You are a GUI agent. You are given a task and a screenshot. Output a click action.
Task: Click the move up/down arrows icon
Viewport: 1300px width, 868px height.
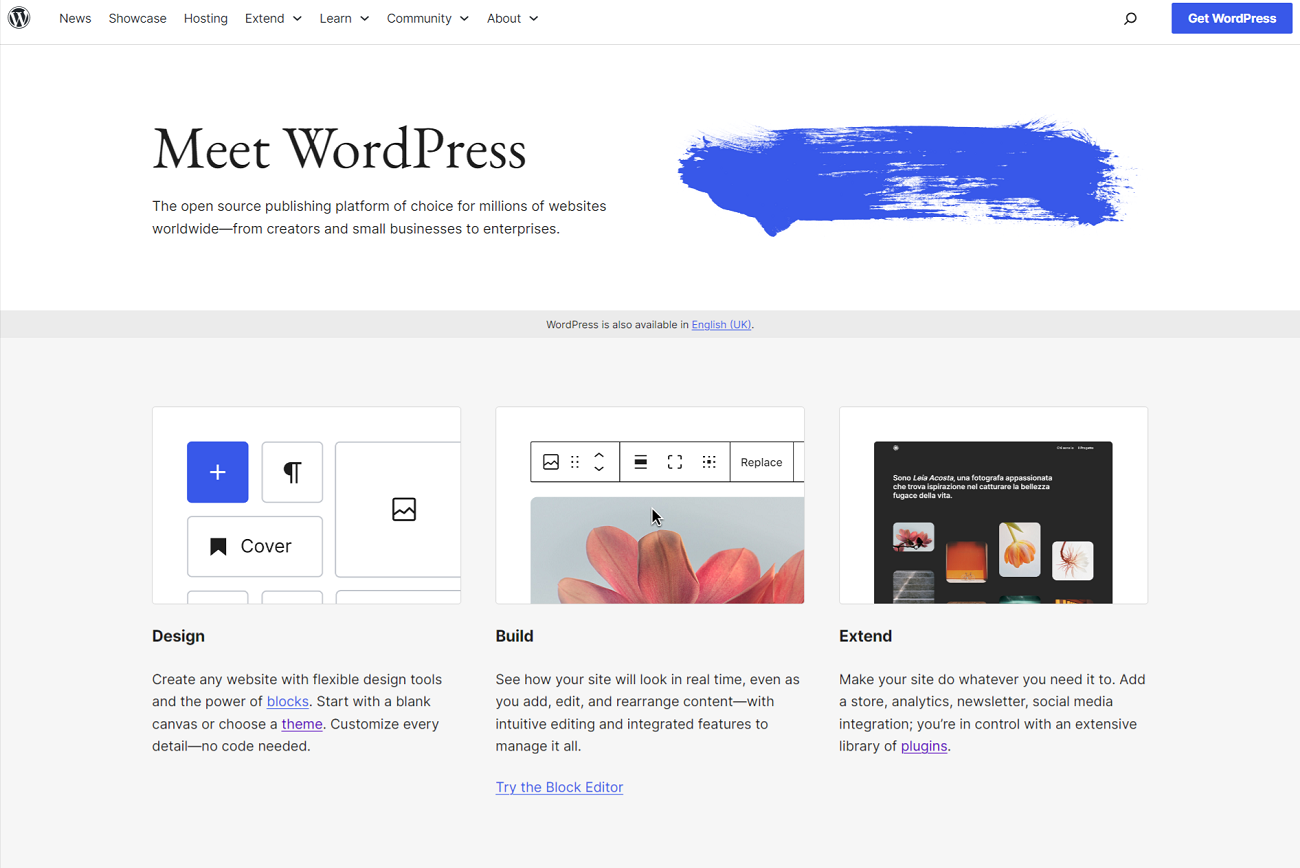tap(599, 462)
